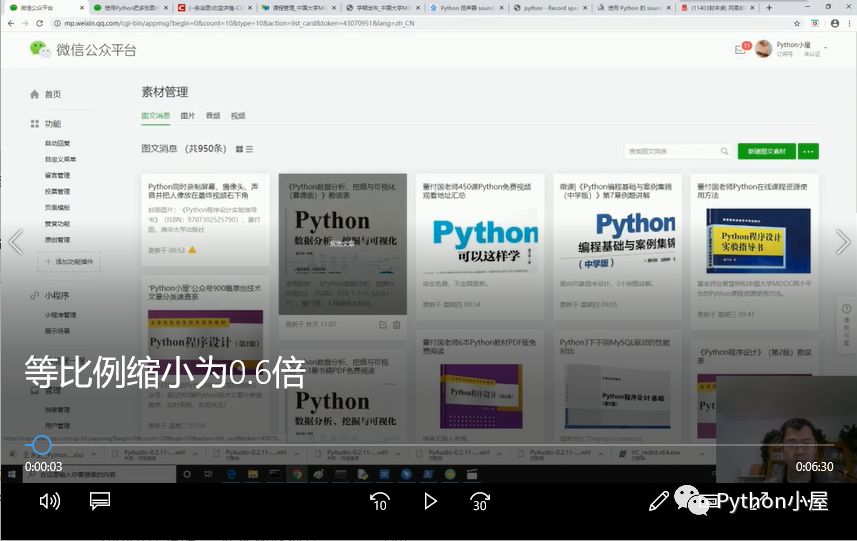857x541 pixels.
Task: Click the 小程序 link icon in sidebar
Action: [34, 296]
